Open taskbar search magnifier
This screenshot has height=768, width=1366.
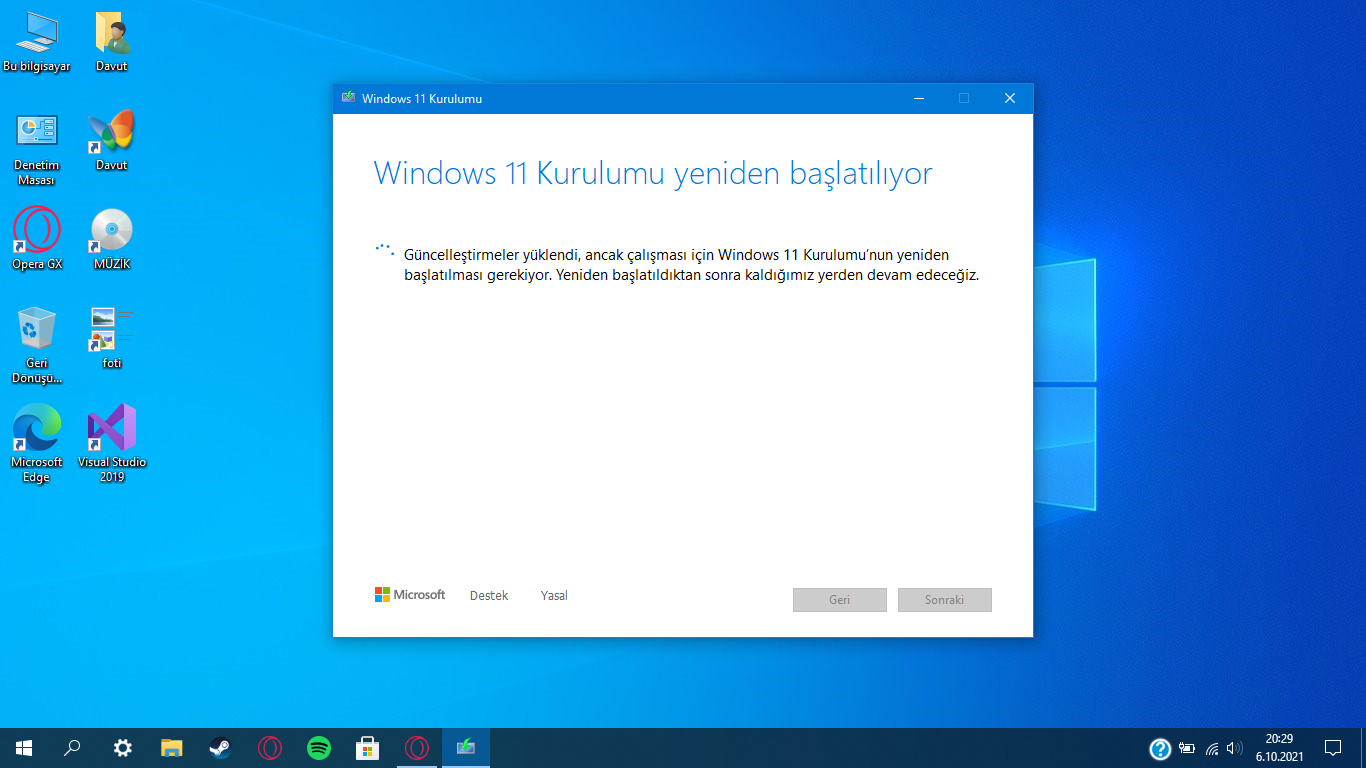pyautogui.click(x=73, y=748)
